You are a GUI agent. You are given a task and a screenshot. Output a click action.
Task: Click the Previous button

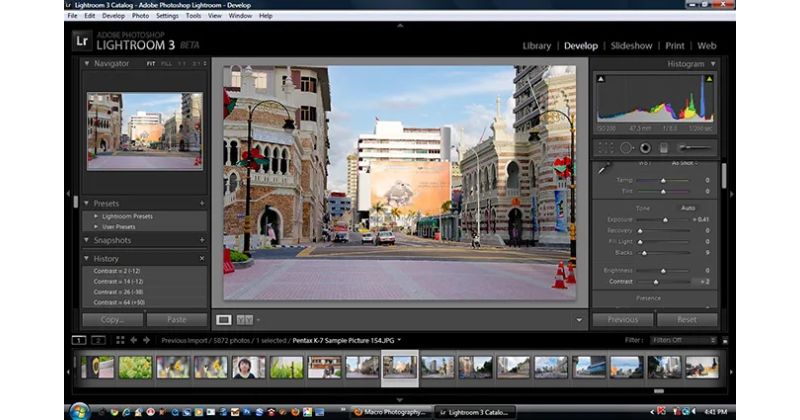tap(622, 319)
